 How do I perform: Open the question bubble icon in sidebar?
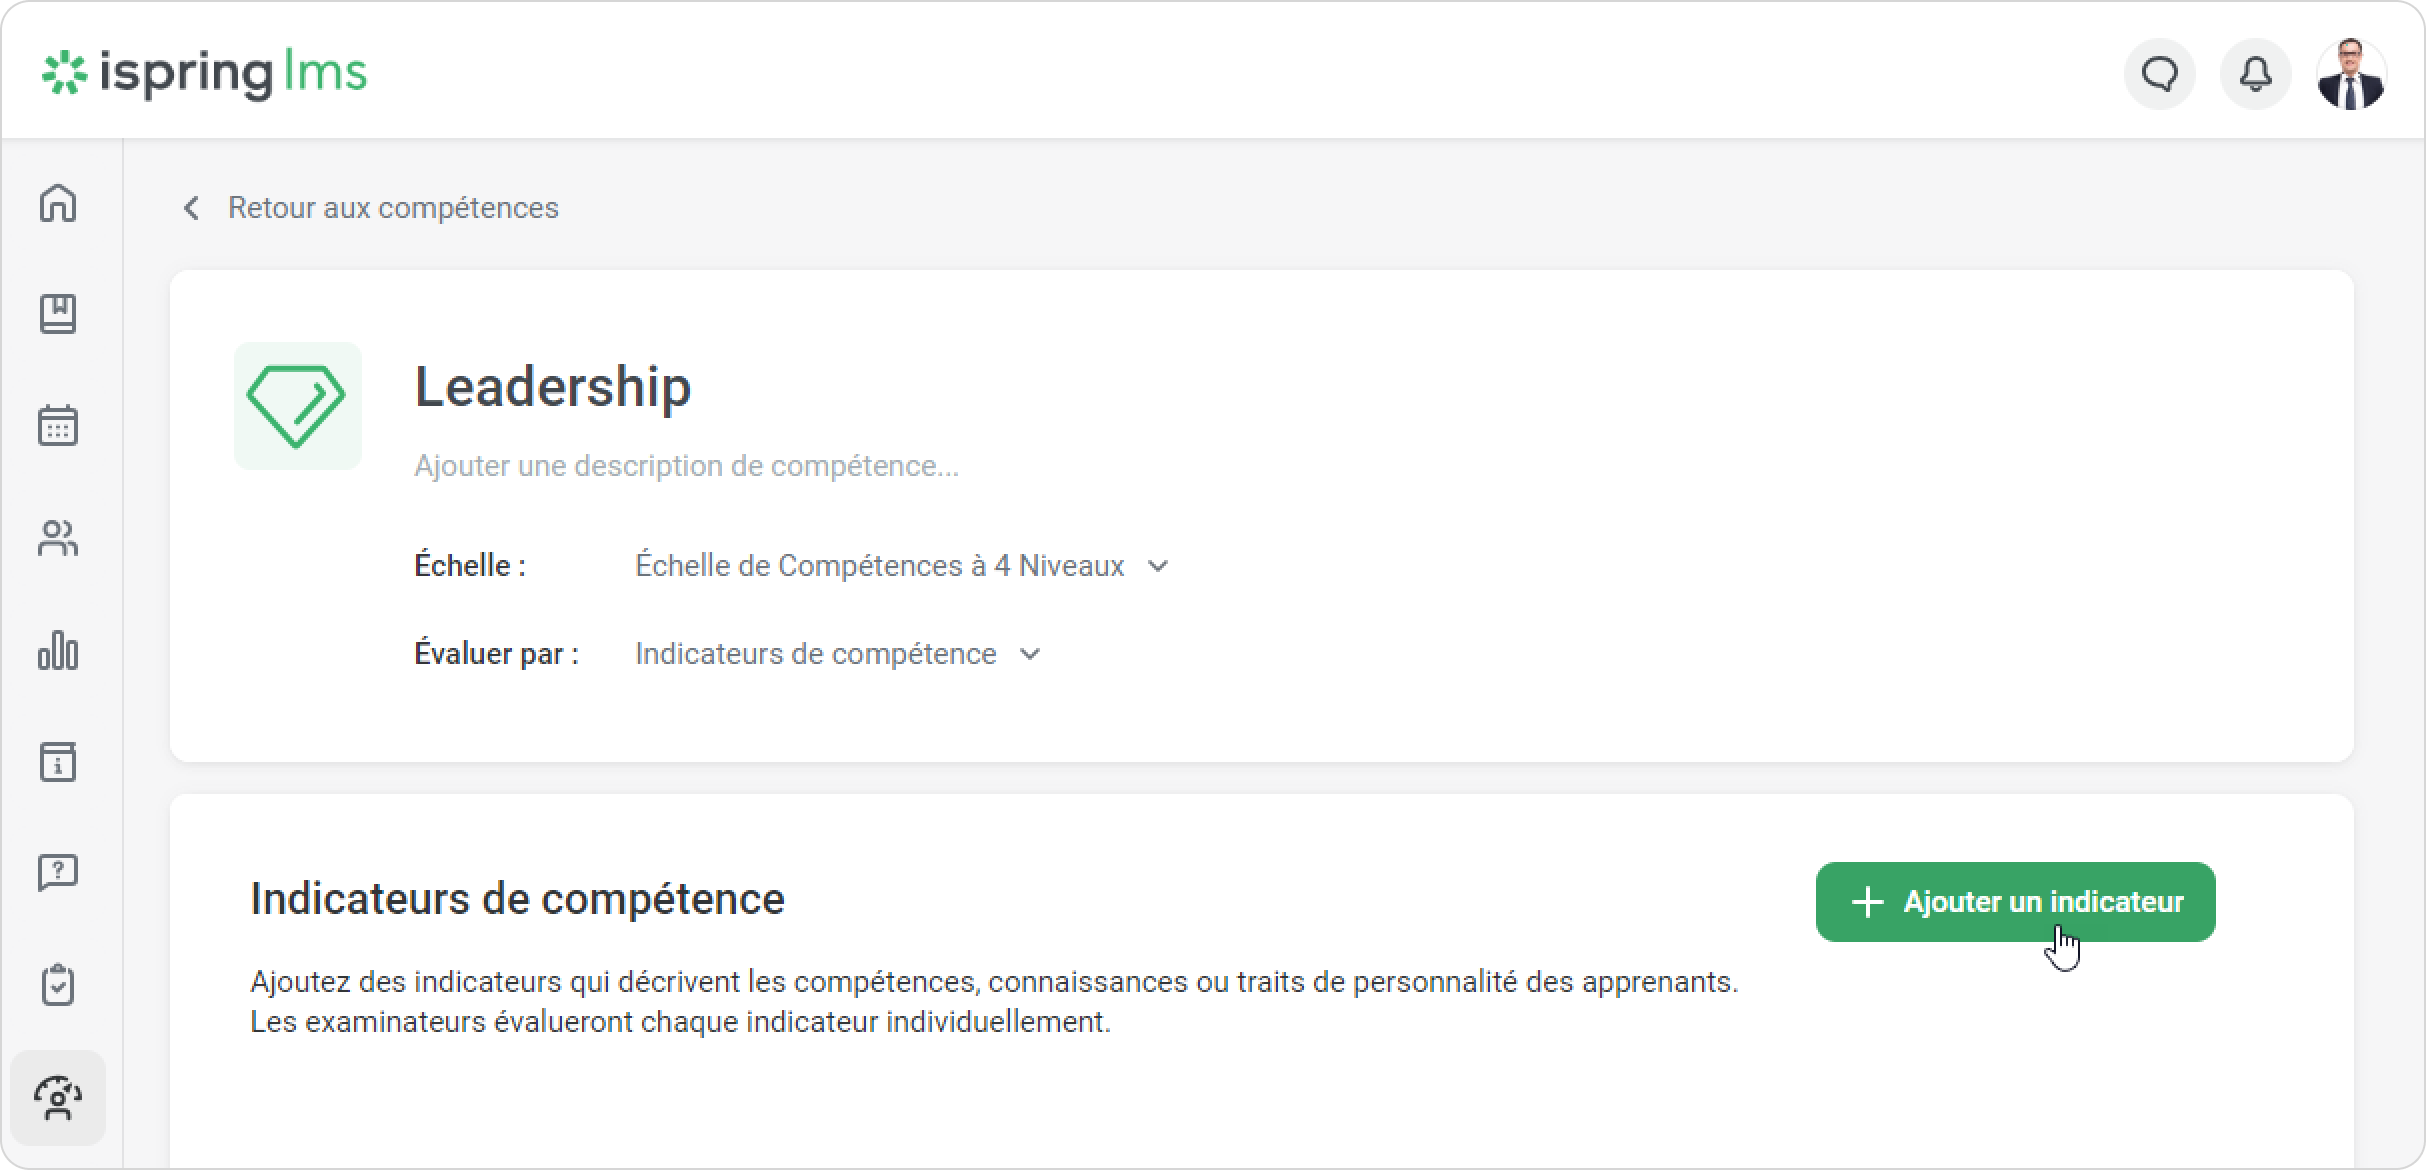[x=58, y=873]
